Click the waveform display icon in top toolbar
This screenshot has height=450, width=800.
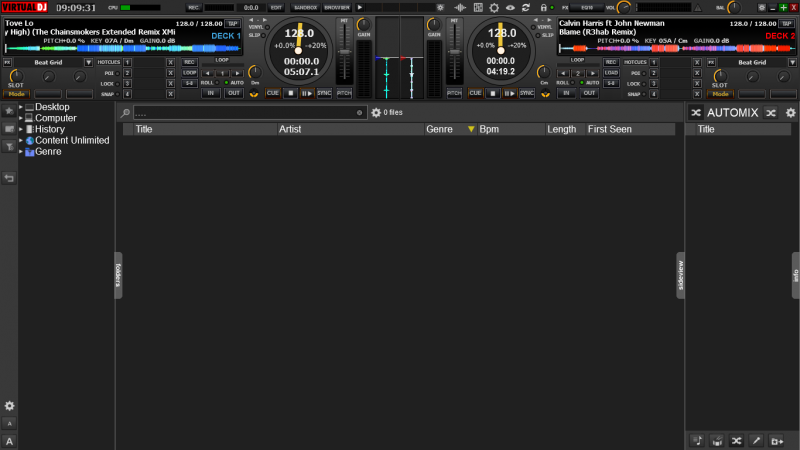pos(460,8)
